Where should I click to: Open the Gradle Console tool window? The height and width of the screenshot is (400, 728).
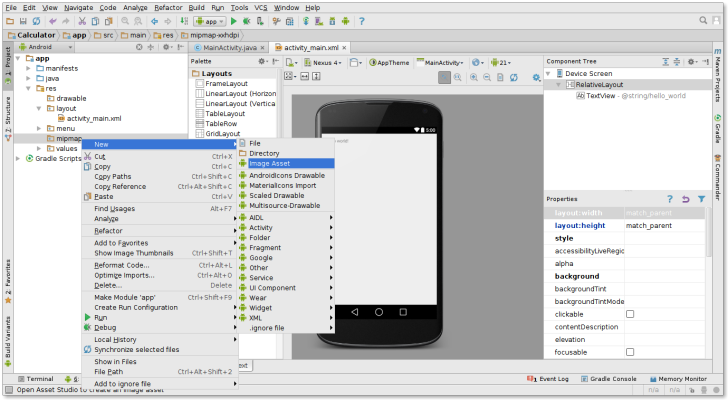click(x=609, y=379)
